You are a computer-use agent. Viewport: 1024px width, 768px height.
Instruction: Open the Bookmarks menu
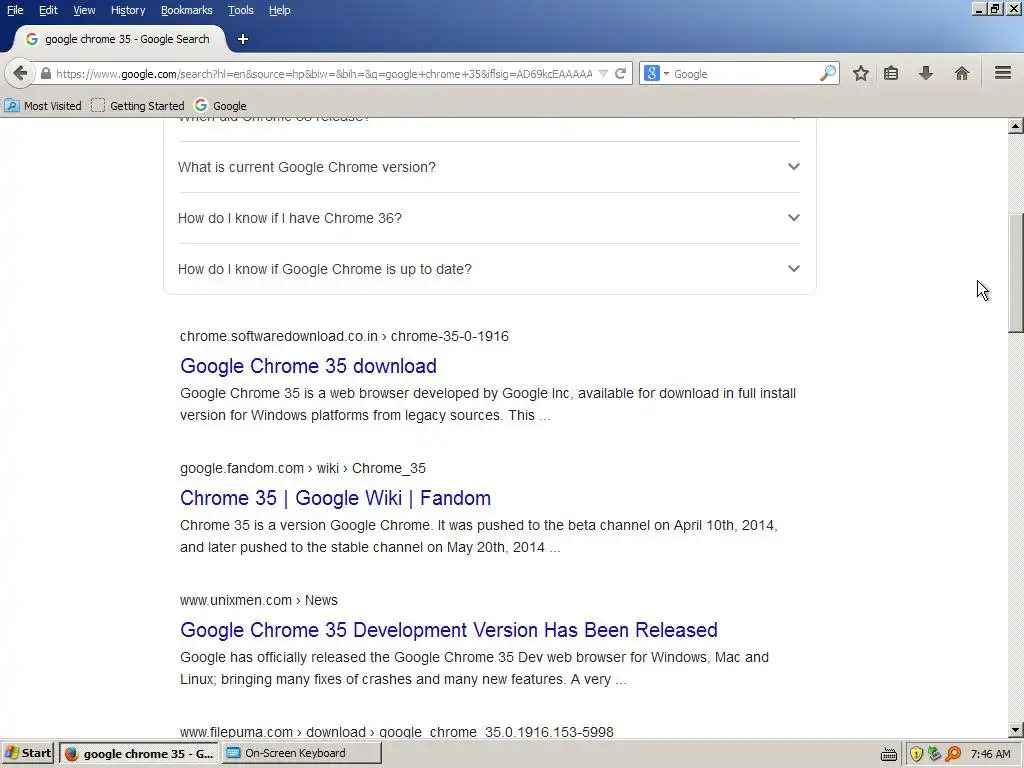coord(187,10)
